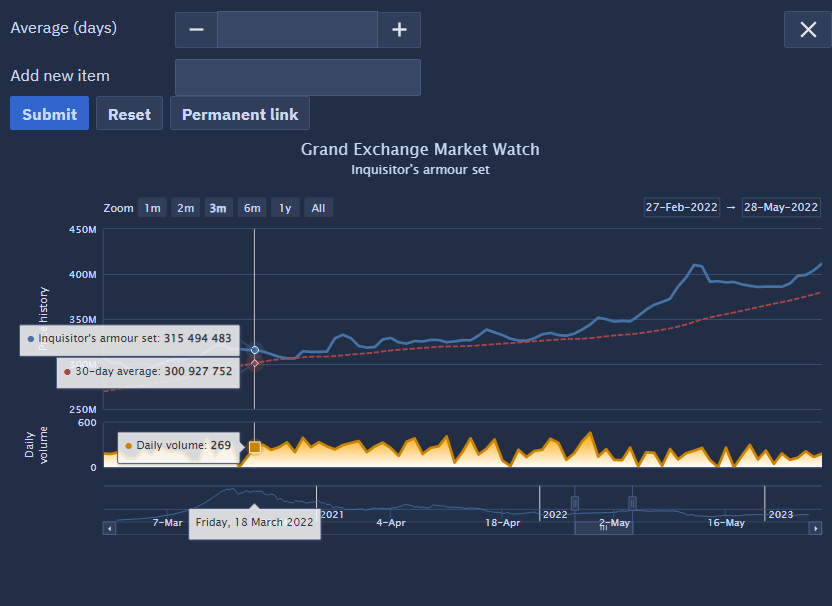Close the market watch panel
Image resolution: width=832 pixels, height=606 pixels.
click(x=808, y=30)
